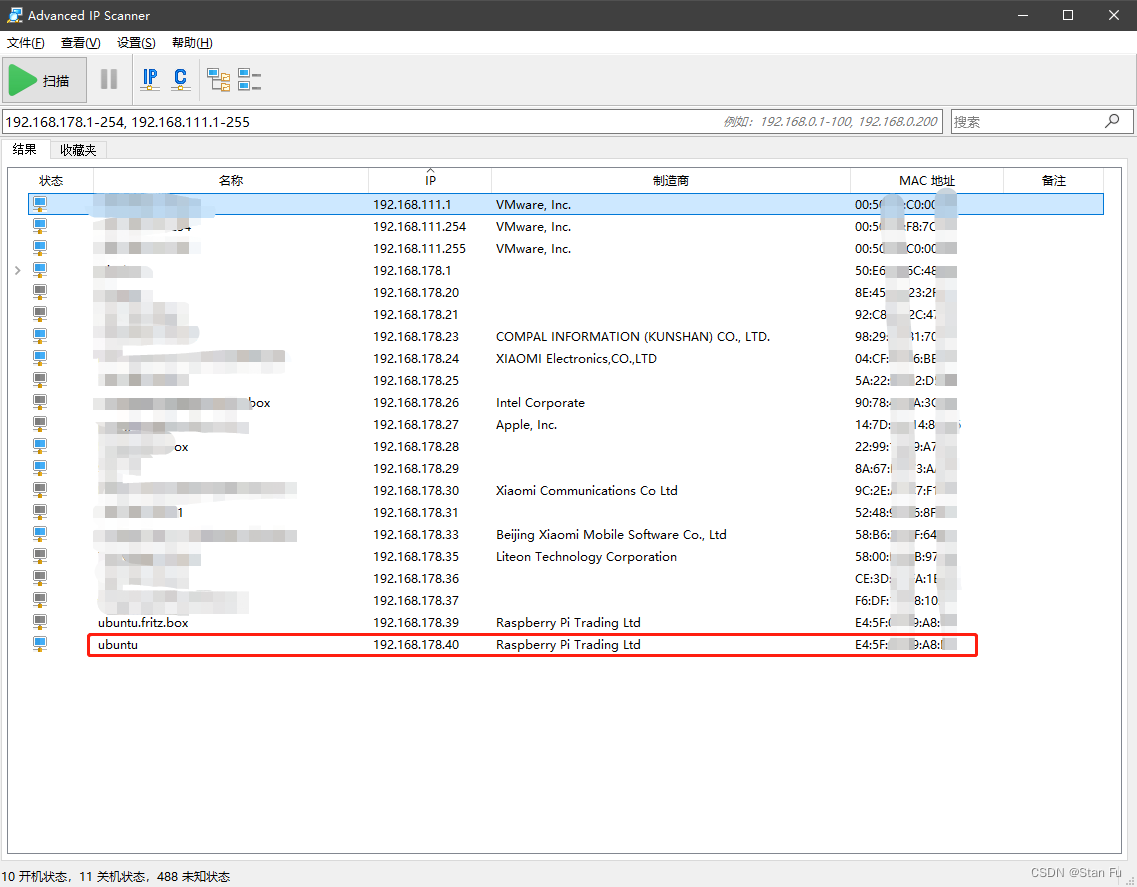Screen dimensions: 1137x887
Task: Select the 结果 tab
Action: [25, 150]
